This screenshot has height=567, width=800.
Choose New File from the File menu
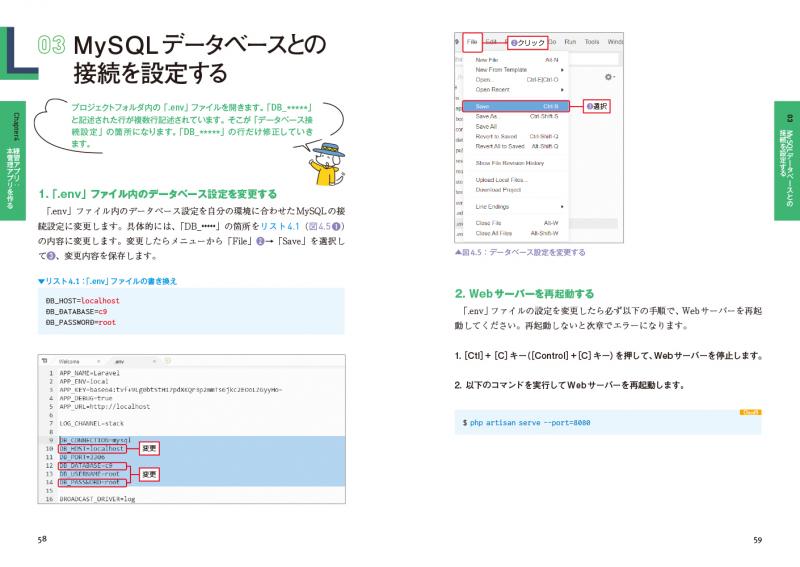[x=516, y=60]
